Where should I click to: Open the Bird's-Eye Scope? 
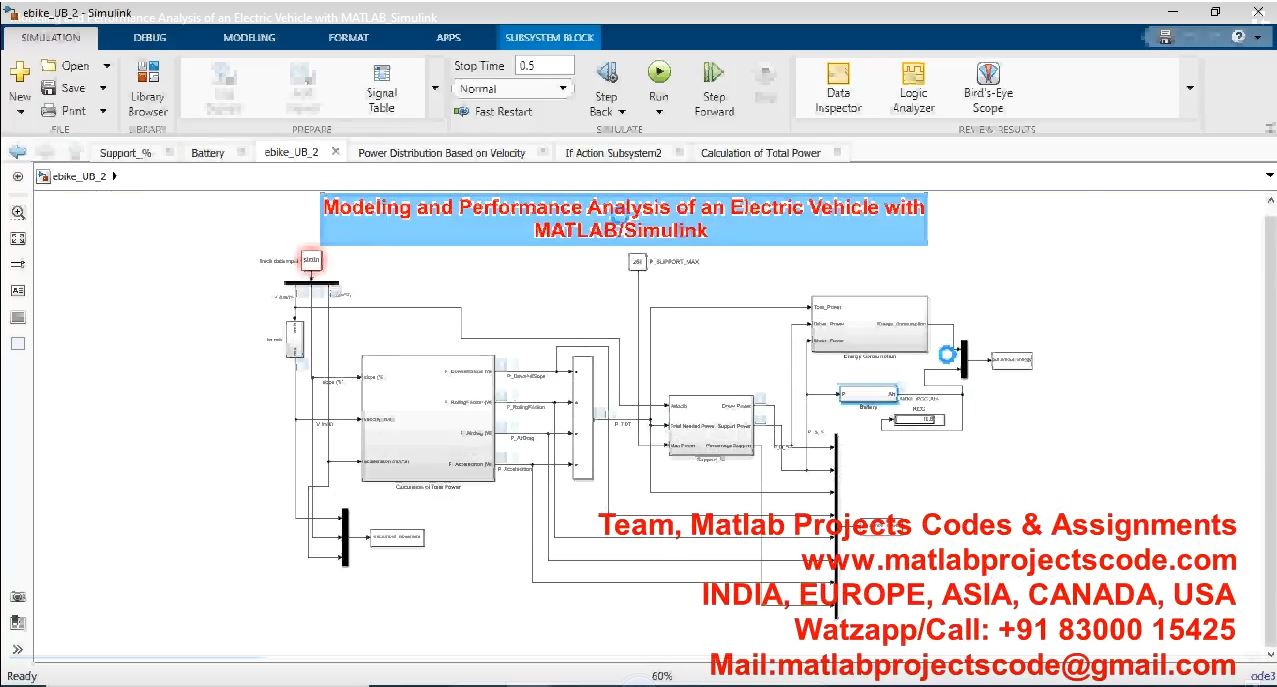(x=987, y=87)
